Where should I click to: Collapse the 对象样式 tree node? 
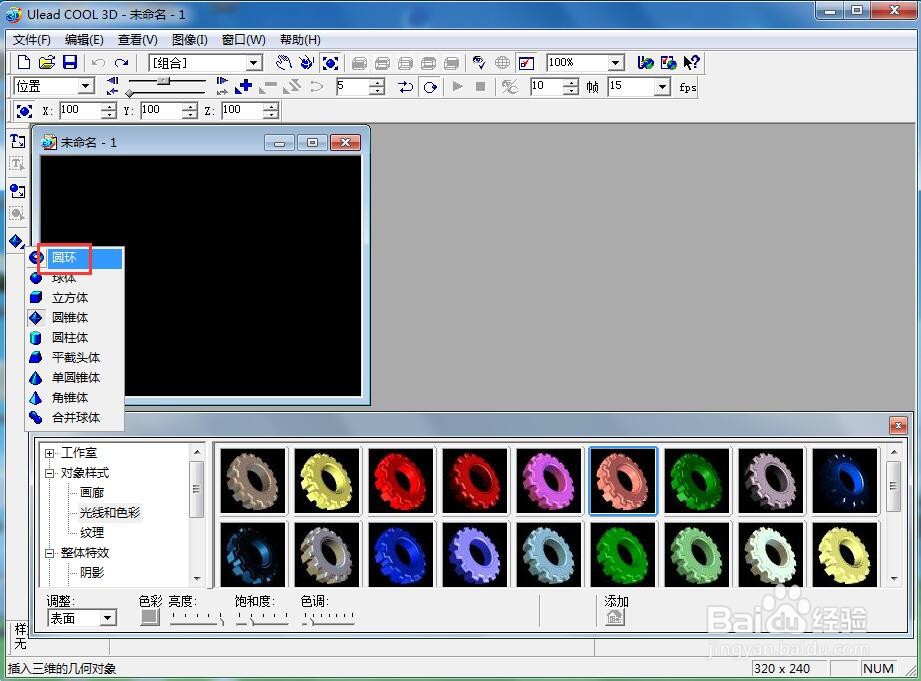point(50,473)
